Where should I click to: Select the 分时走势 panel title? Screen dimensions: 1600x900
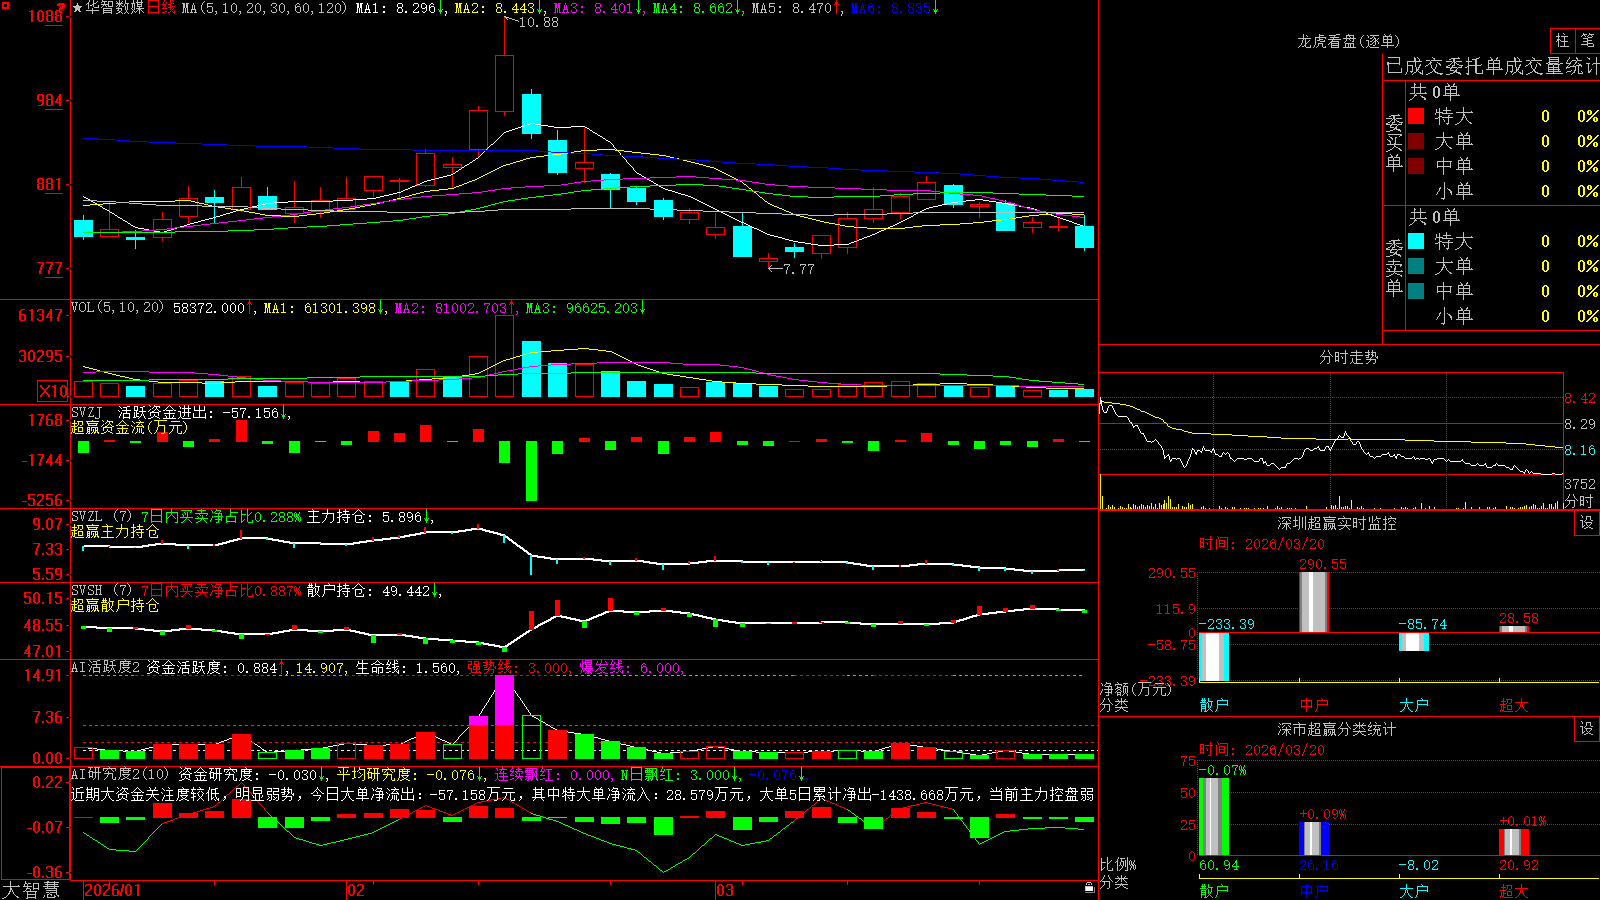coord(1348,357)
